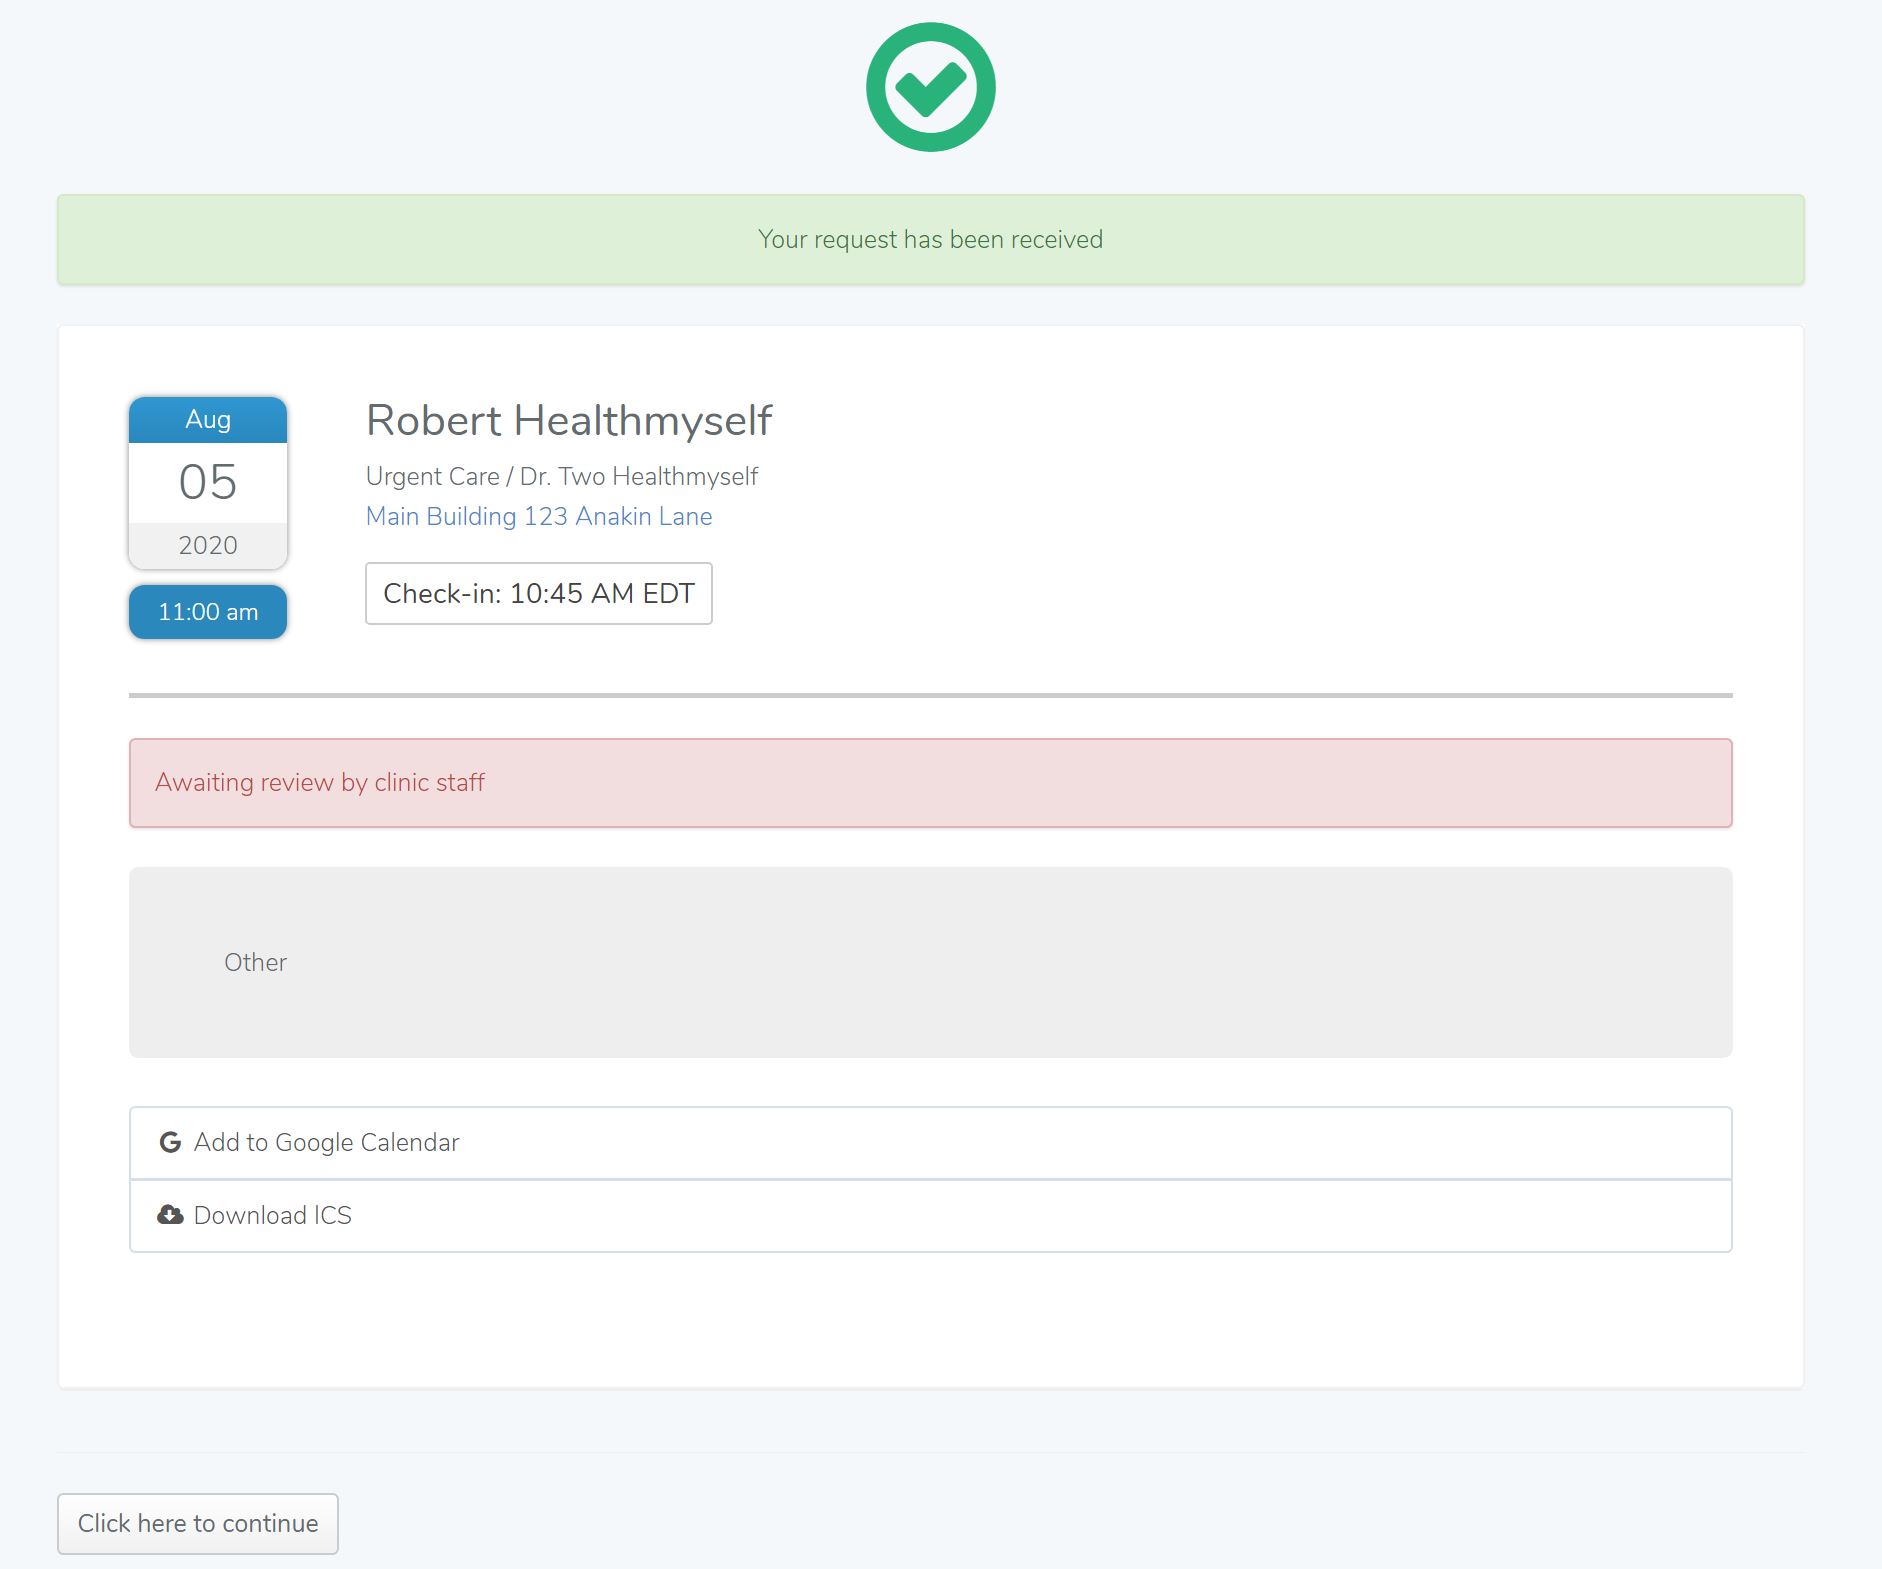Click the Your request has been received banner
This screenshot has height=1569, width=1882.
tap(930, 240)
